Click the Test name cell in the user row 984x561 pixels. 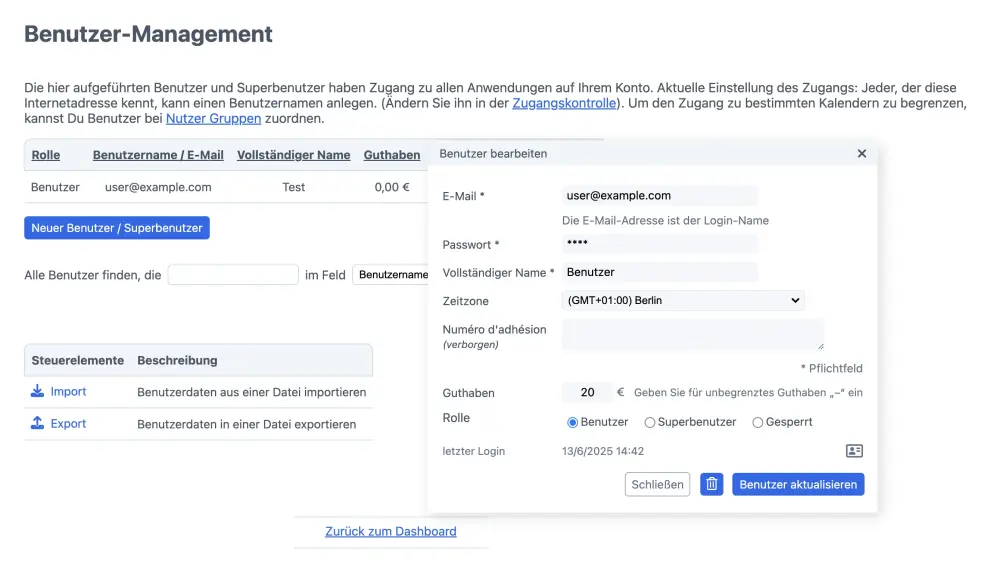(294, 187)
